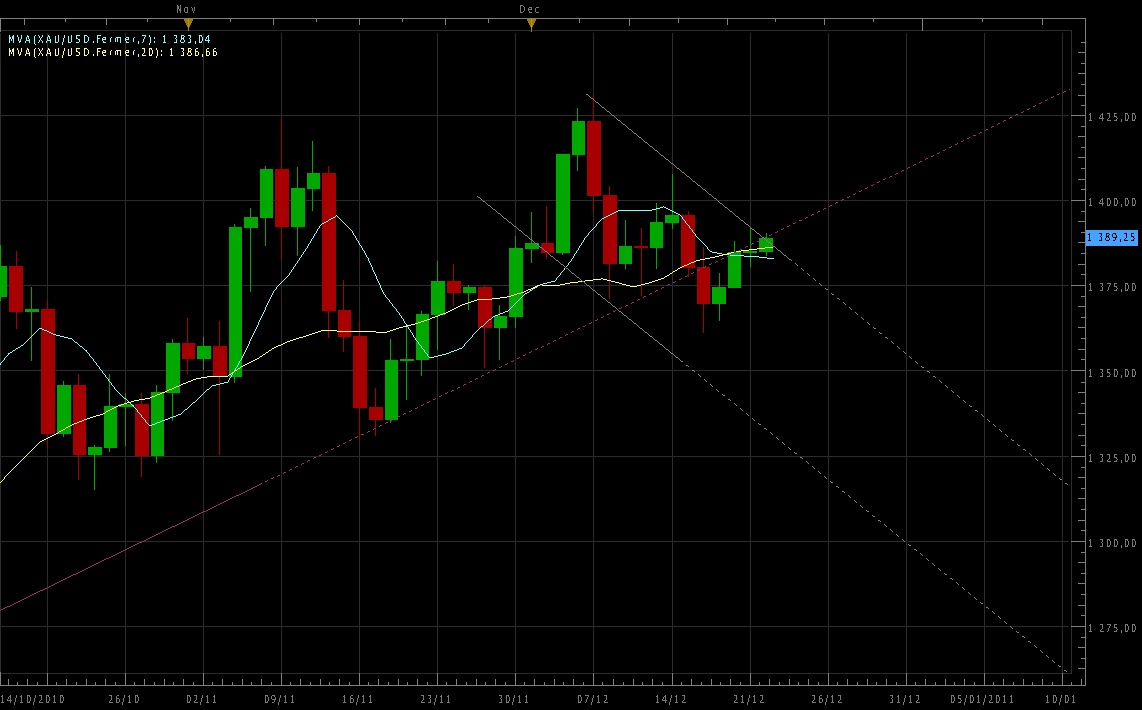Image resolution: width=1142 pixels, height=710 pixels.
Task: Click the Dec month marker triangle
Action: pyautogui.click(x=531, y=23)
